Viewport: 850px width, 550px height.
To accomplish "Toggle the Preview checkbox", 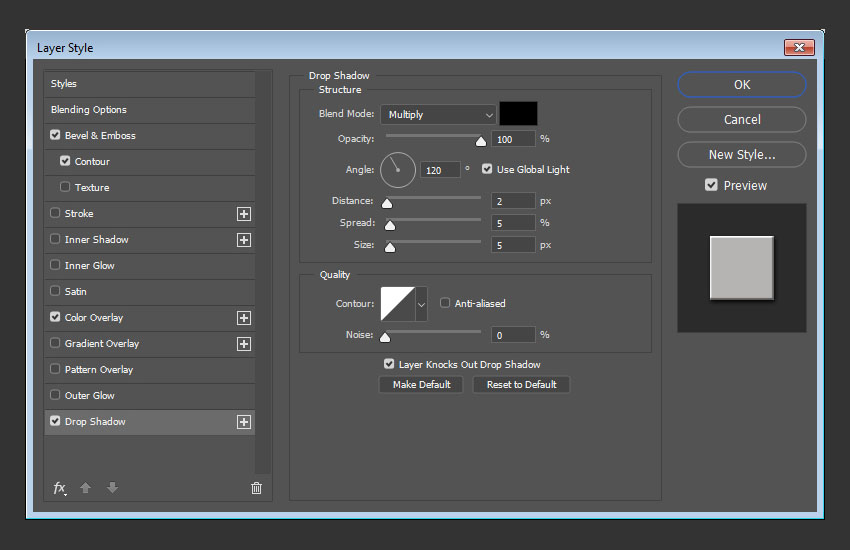I will coord(711,185).
